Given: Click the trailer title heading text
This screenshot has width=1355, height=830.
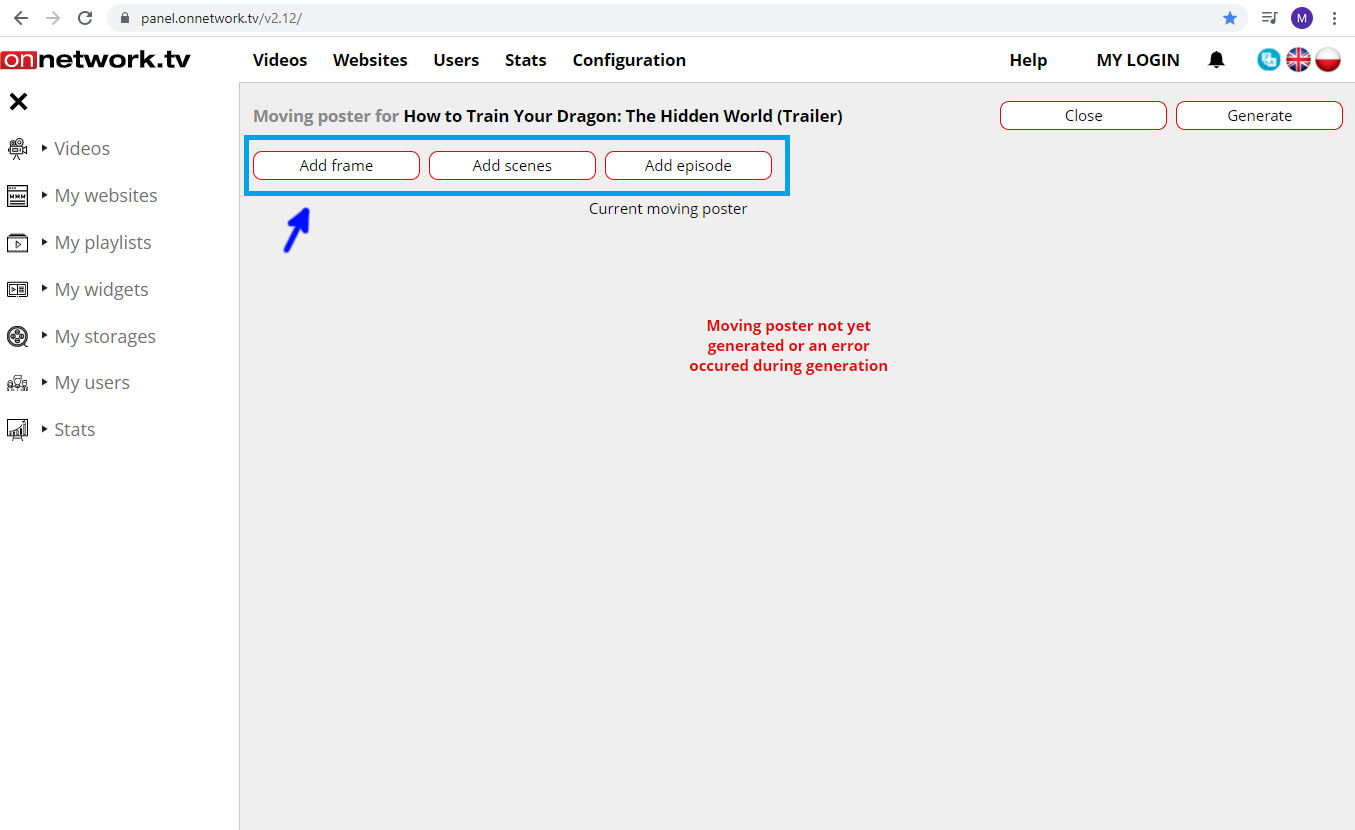Looking at the screenshot, I should (623, 116).
